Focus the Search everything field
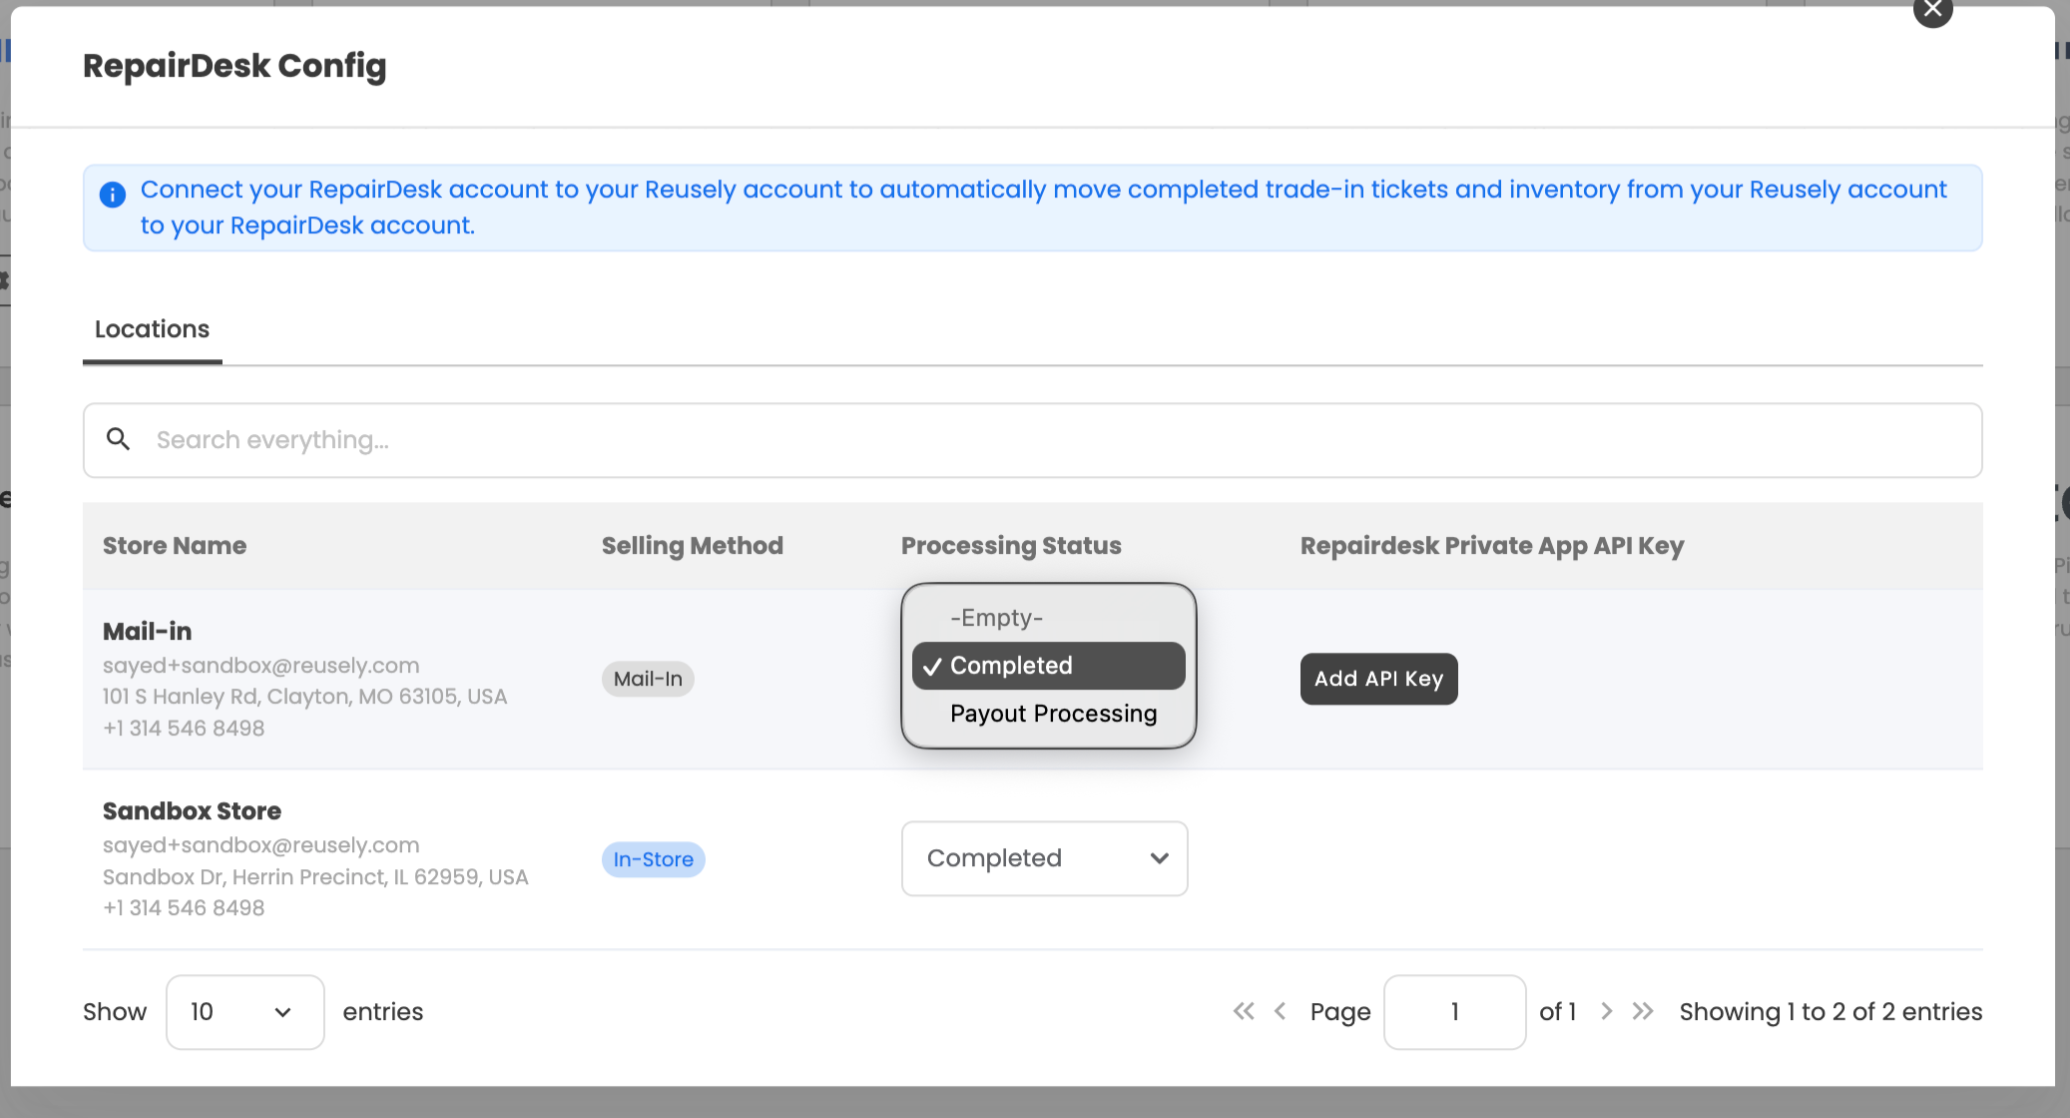 [1032, 440]
